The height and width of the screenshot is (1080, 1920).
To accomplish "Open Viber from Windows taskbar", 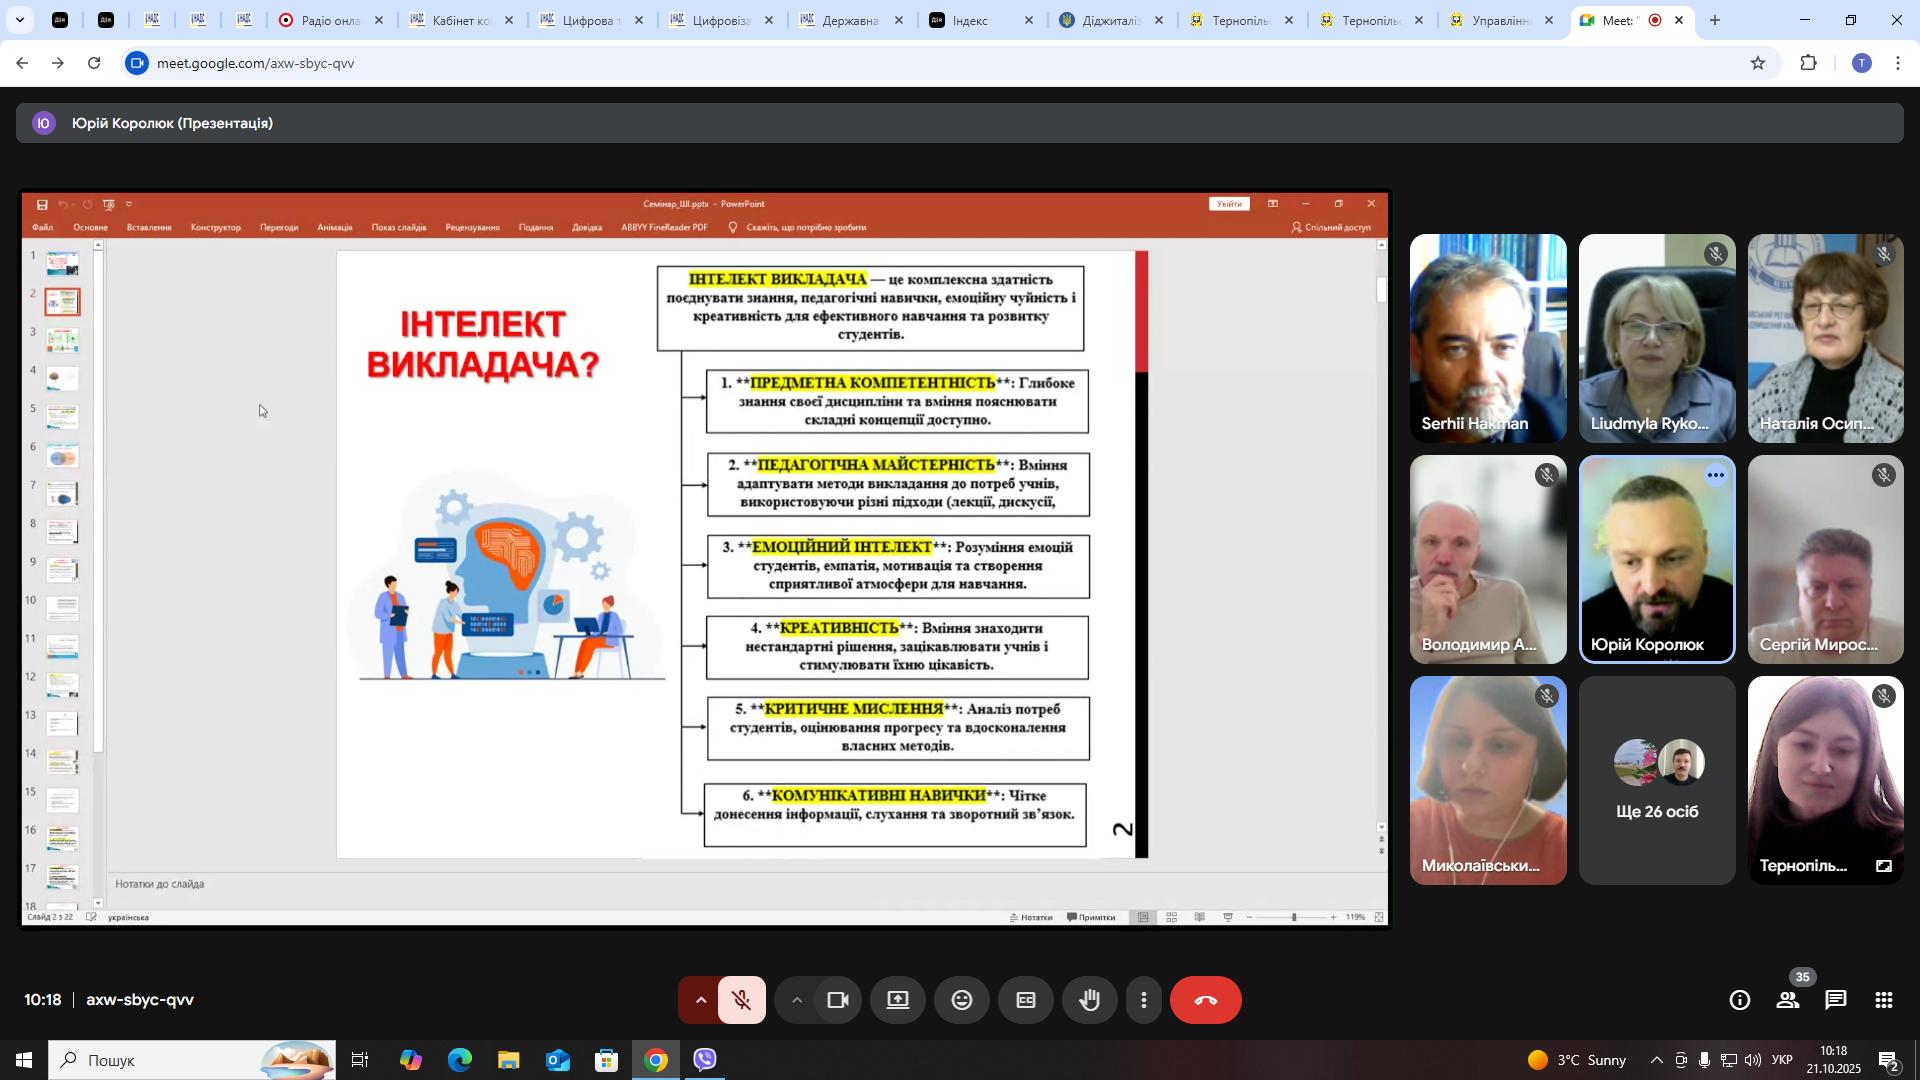I will 705,1060.
